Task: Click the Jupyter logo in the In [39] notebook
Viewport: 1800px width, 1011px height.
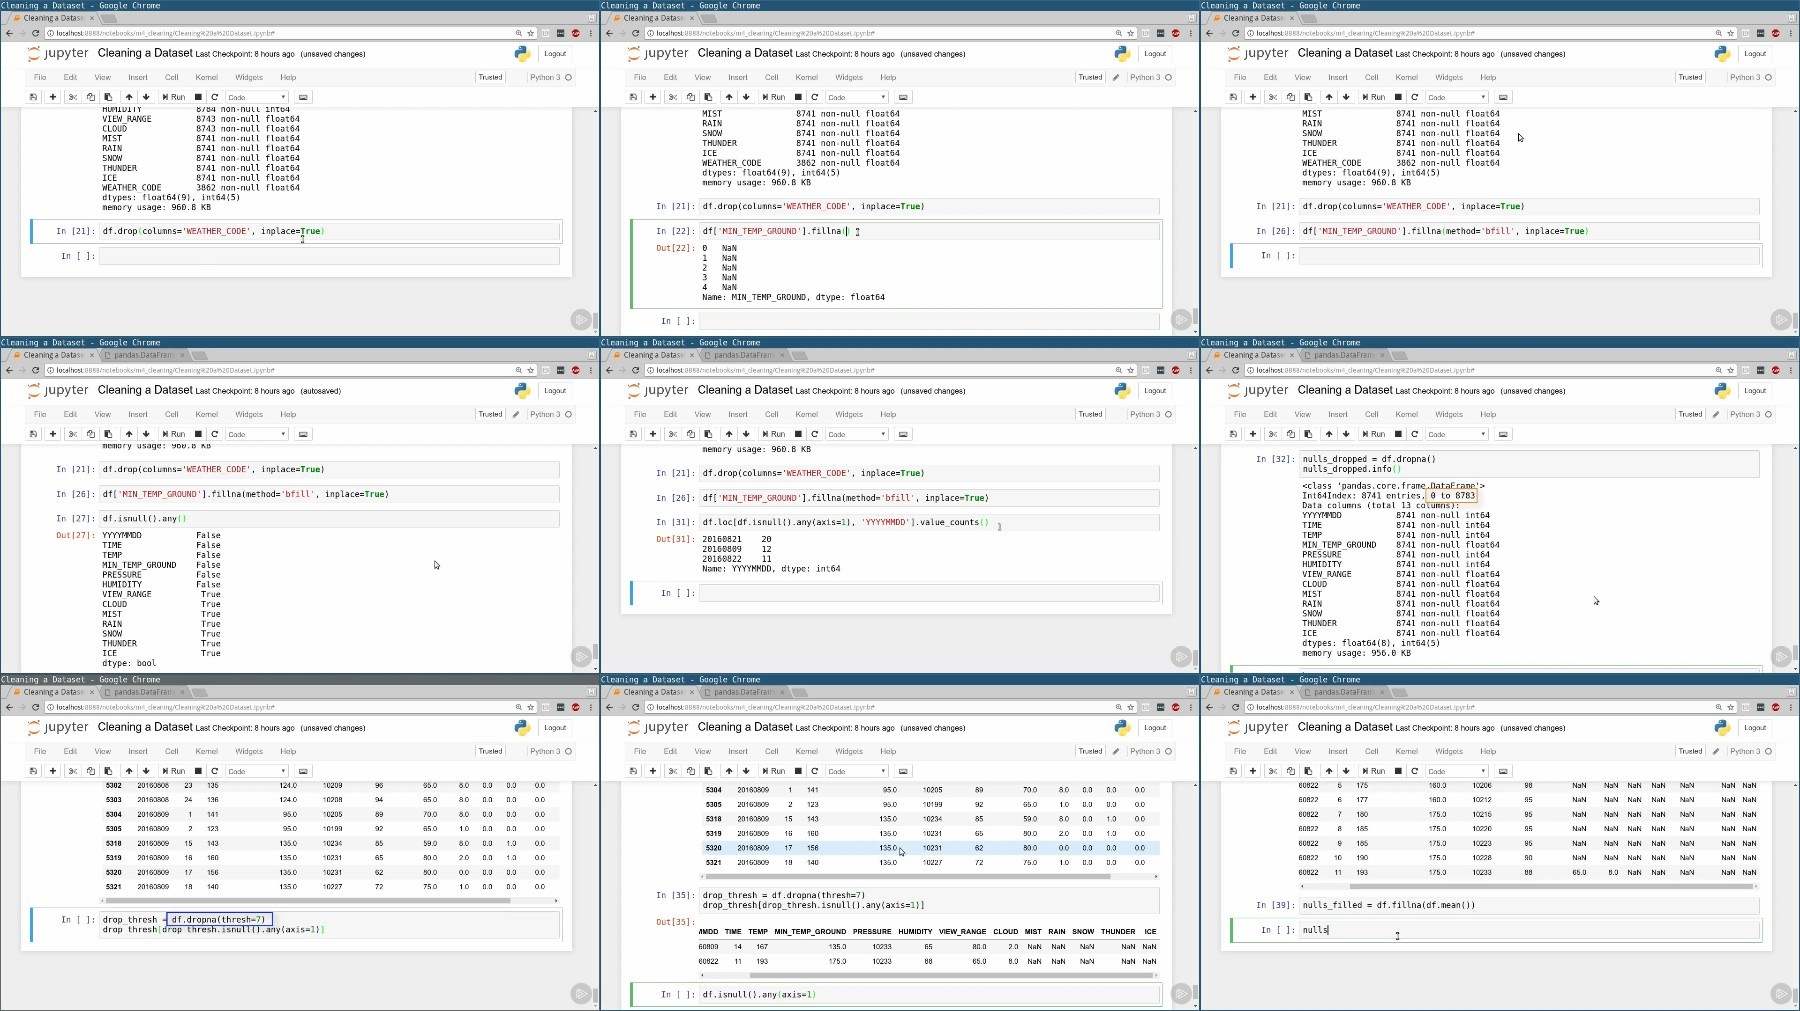Action: point(1258,727)
